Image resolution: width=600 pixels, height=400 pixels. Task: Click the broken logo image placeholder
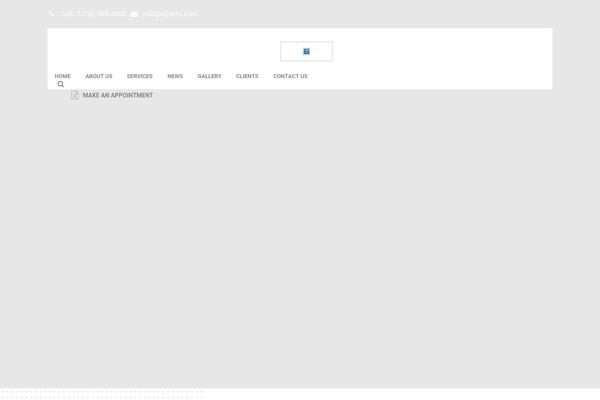pos(306,51)
